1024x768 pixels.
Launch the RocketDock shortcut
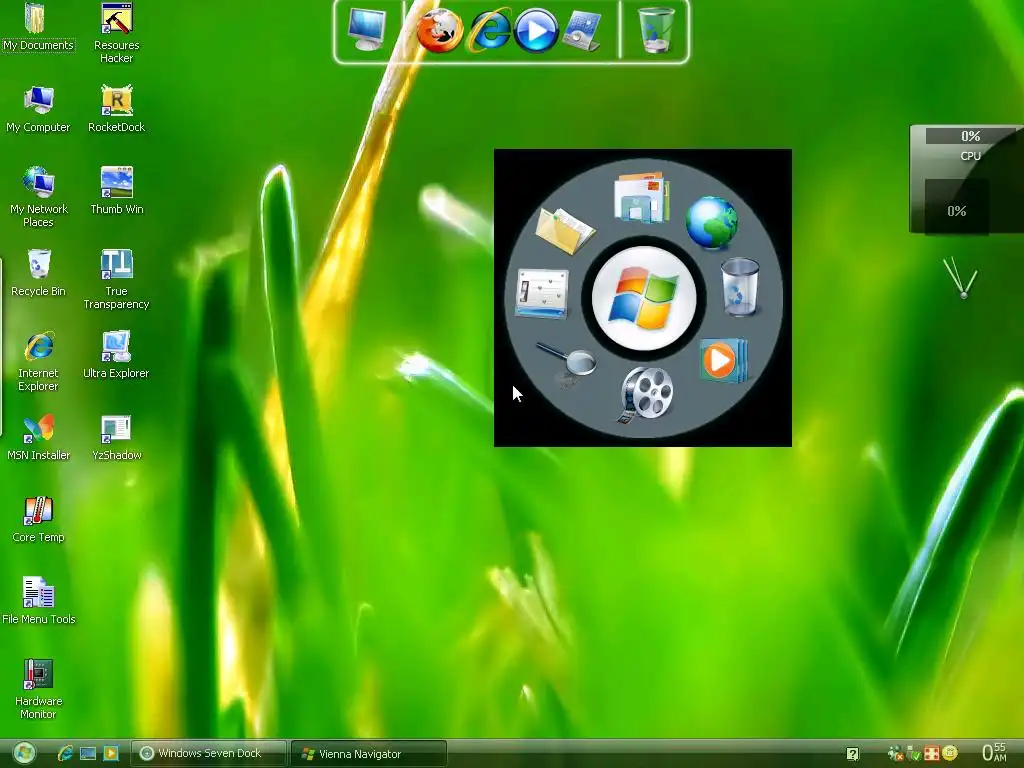pyautogui.click(x=116, y=108)
